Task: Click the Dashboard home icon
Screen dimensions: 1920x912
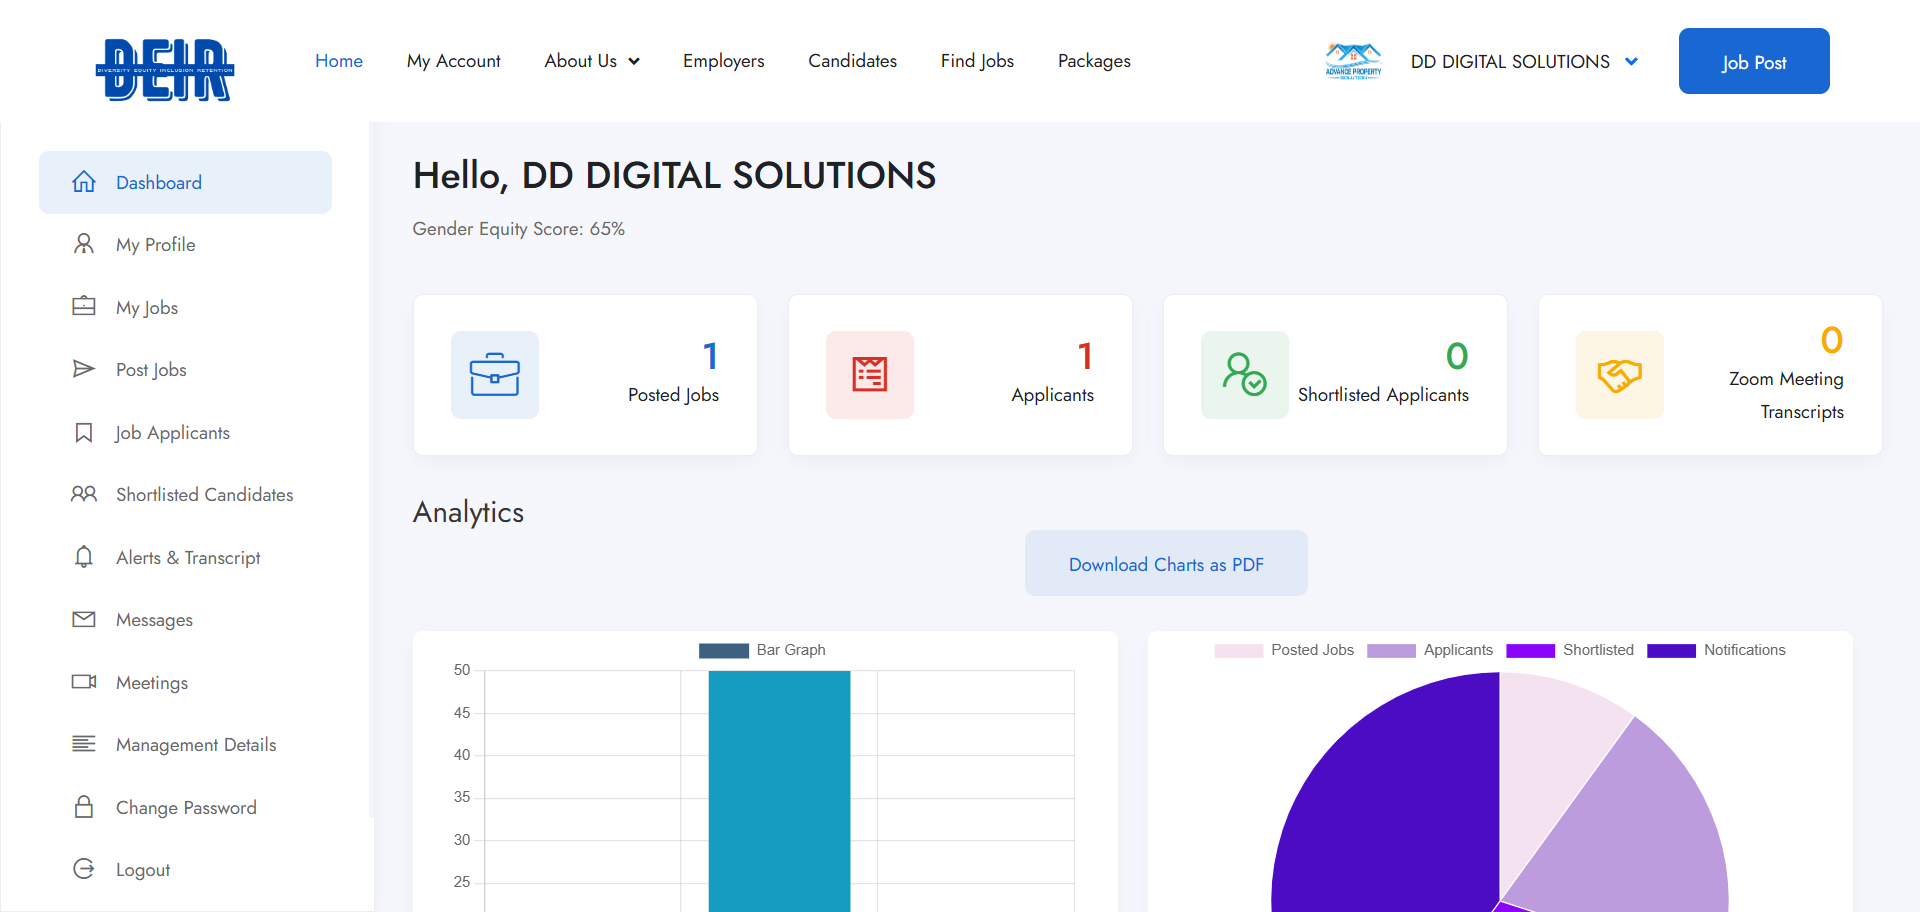Action: pyautogui.click(x=84, y=182)
